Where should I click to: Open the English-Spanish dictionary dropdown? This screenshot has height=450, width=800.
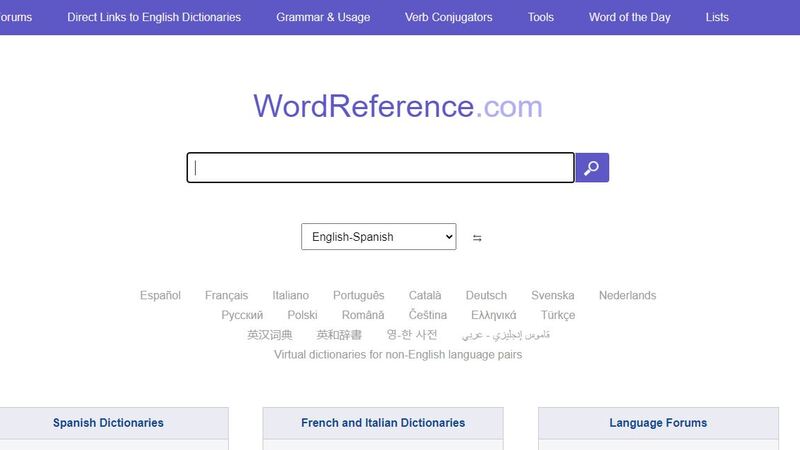click(379, 237)
